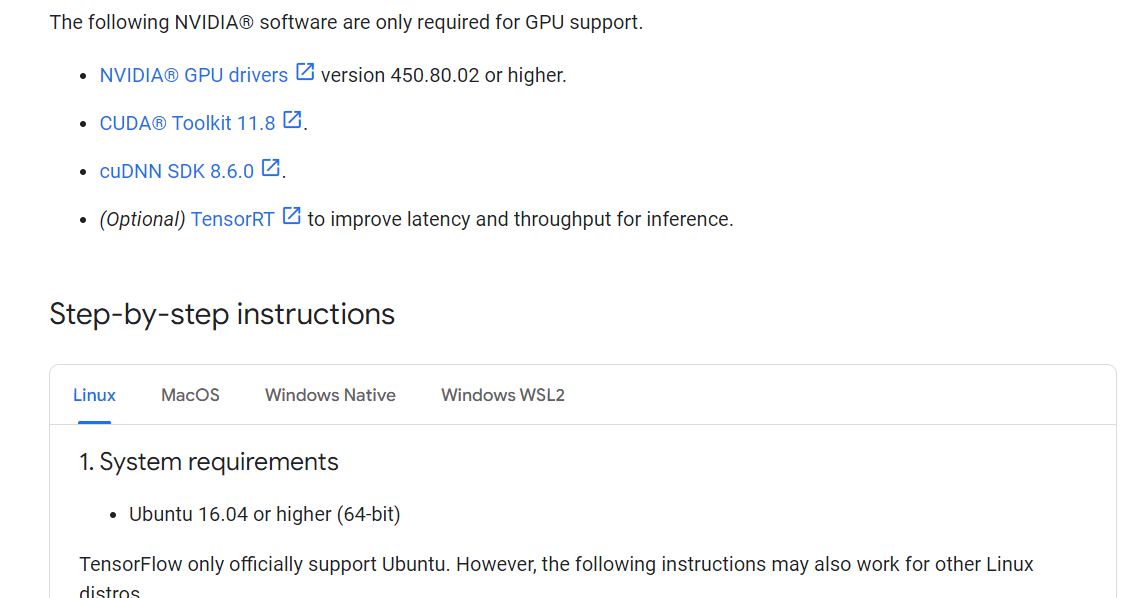This screenshot has width=1125, height=598.
Task: Click the Ubuntu 16.04 or higher bullet
Action: pyautogui.click(x=264, y=514)
